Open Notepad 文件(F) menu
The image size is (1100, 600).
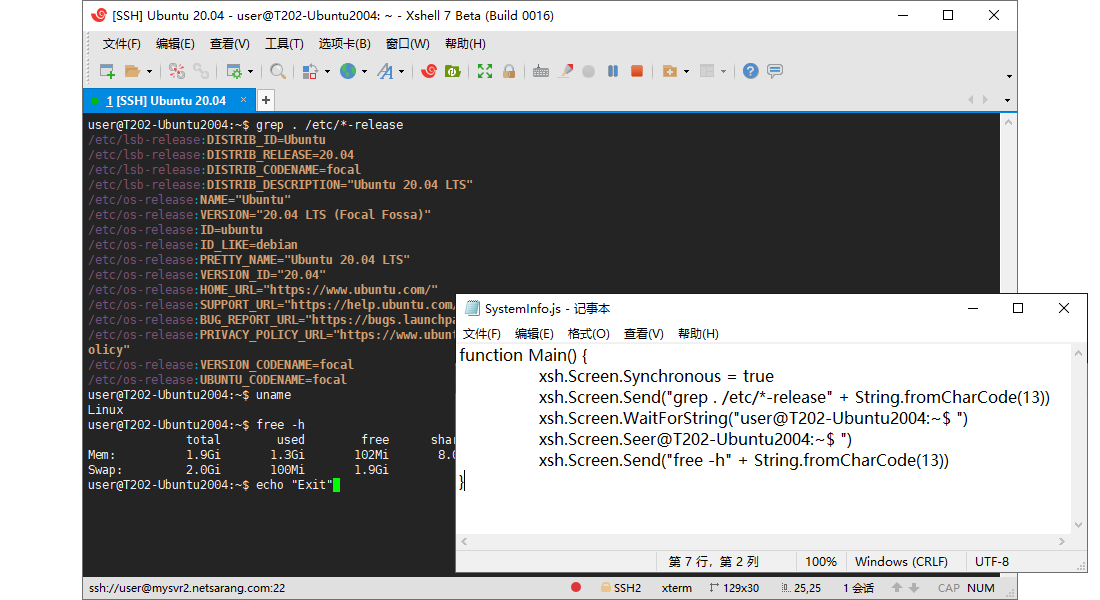[x=481, y=333]
